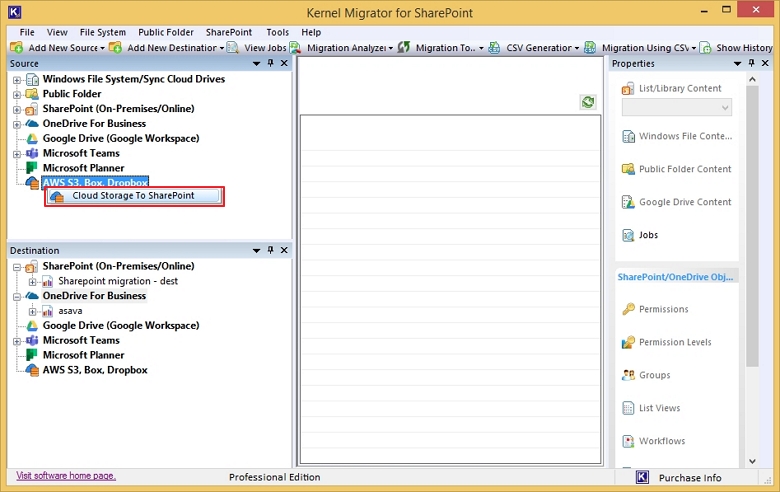The width and height of the screenshot is (780, 492).
Task: Click the Permissions key icon
Action: (628, 309)
